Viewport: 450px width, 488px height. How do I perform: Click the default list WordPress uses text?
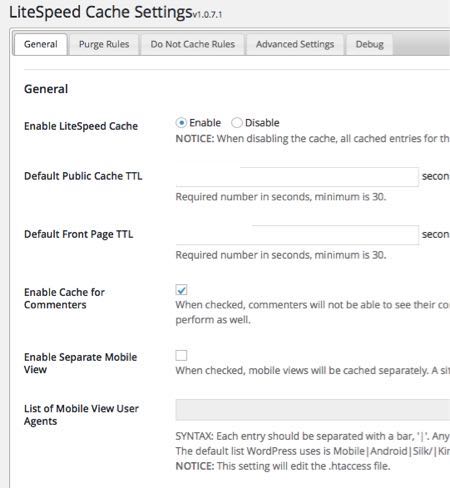pos(312,451)
